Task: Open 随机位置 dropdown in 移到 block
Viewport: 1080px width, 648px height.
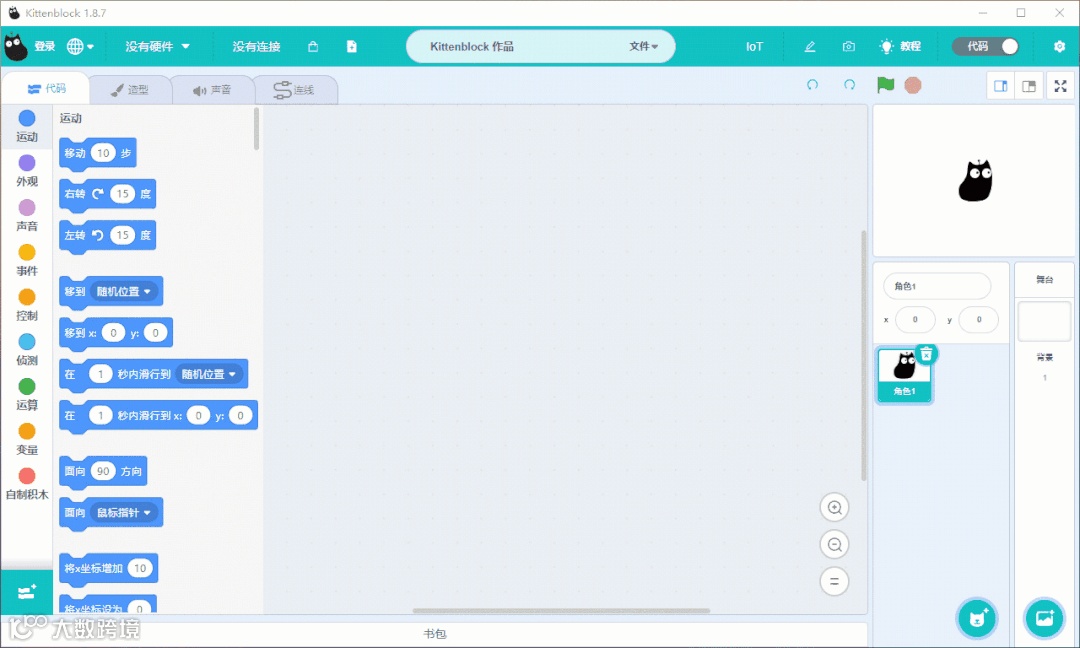Action: (x=124, y=291)
